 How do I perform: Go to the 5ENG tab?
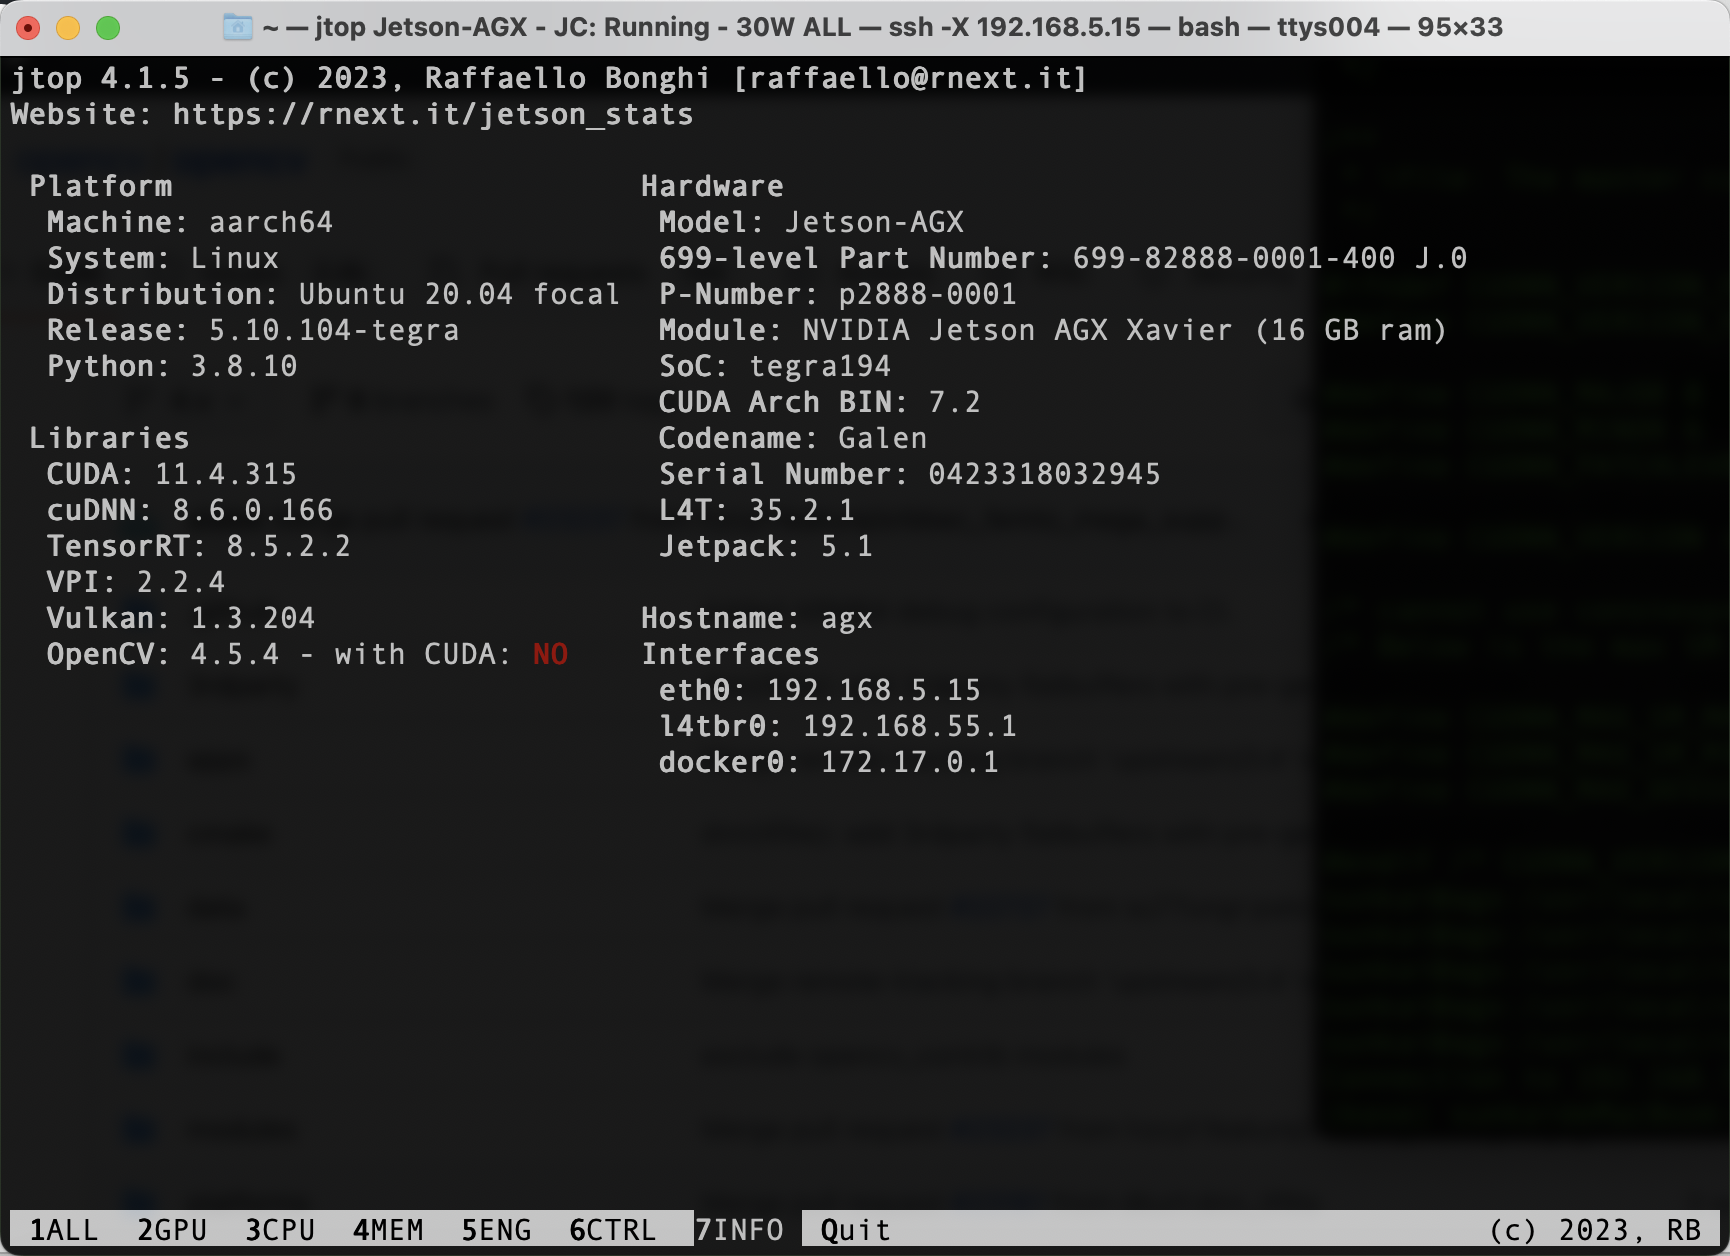496,1229
